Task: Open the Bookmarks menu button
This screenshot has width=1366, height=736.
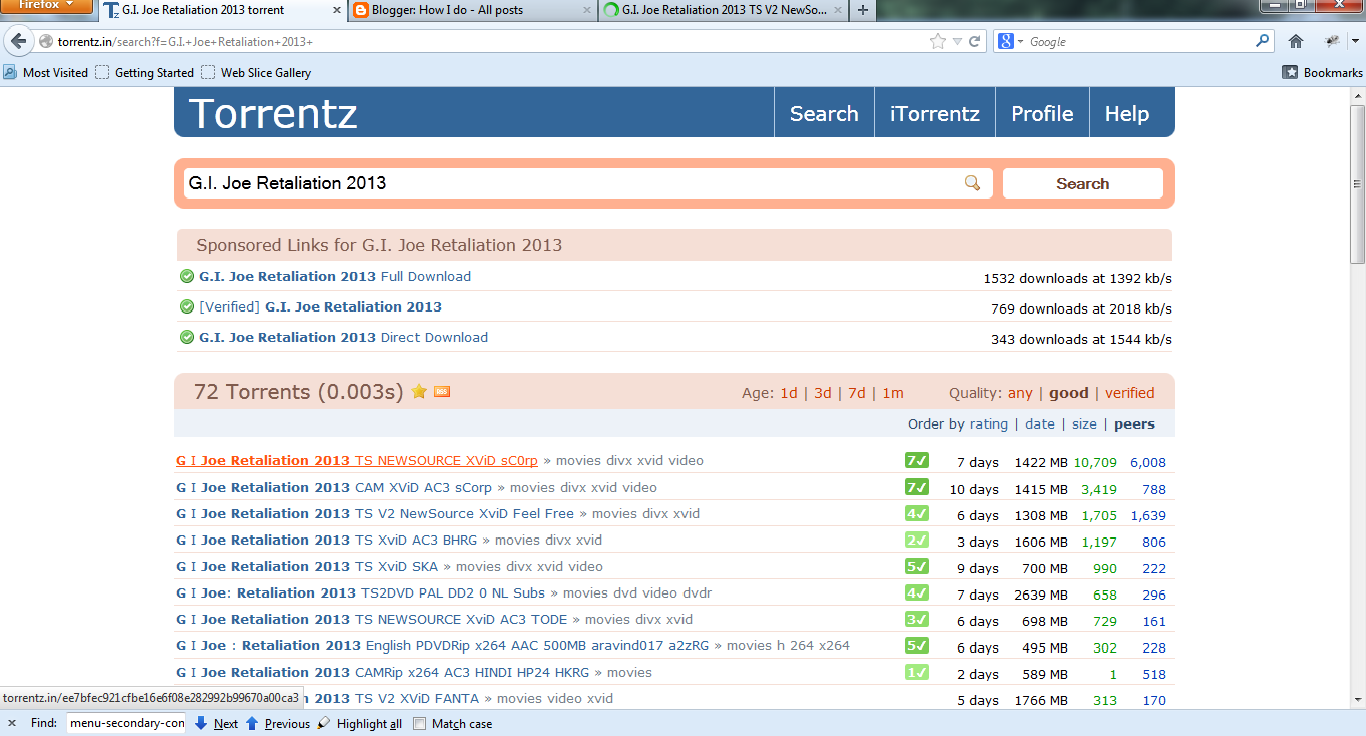Action: pos(1322,72)
